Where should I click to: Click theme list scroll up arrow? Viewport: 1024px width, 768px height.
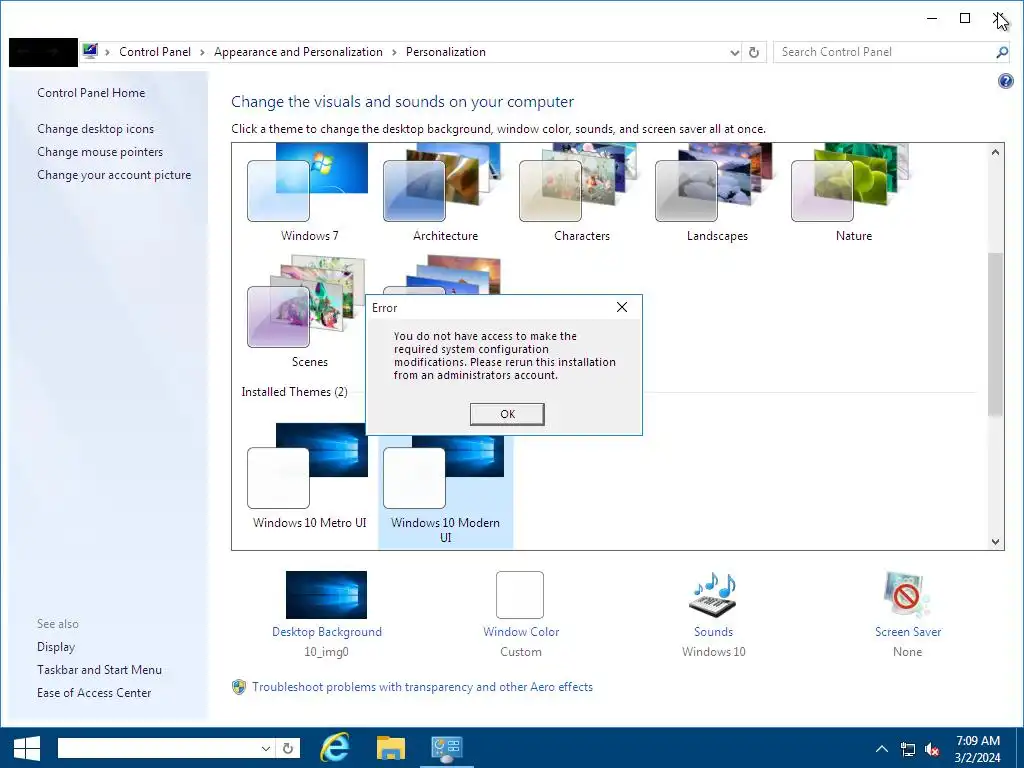click(995, 152)
